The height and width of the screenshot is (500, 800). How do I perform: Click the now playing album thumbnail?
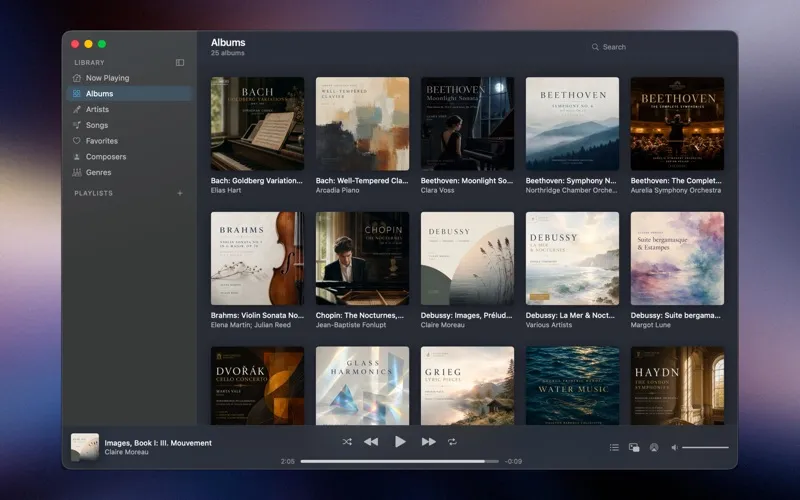(x=85, y=447)
